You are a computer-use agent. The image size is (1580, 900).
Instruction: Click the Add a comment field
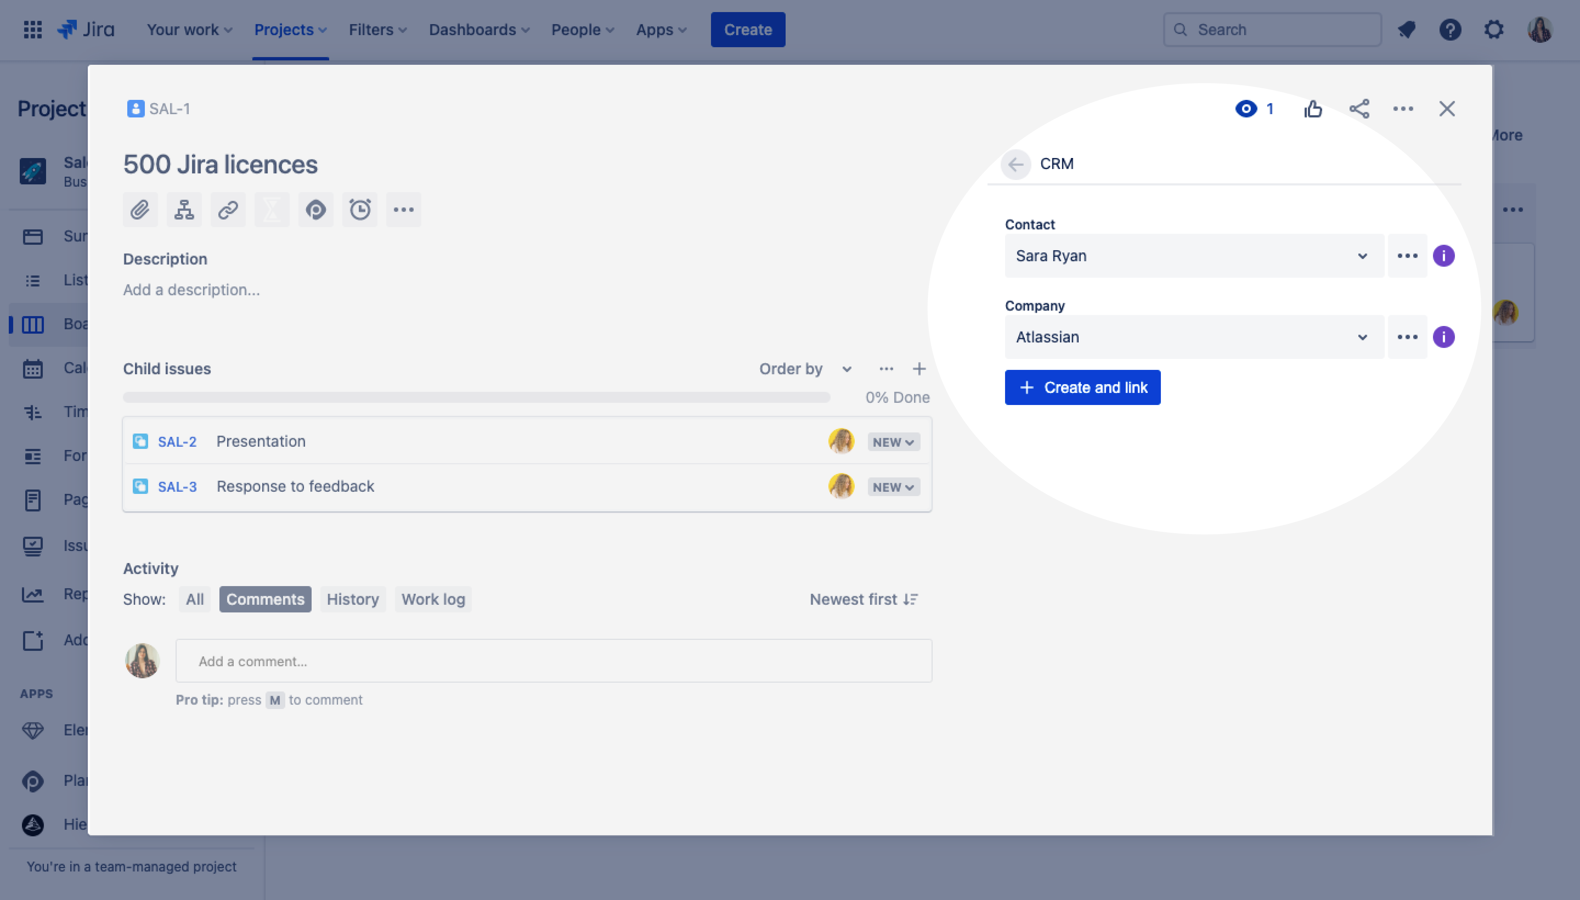(554, 661)
